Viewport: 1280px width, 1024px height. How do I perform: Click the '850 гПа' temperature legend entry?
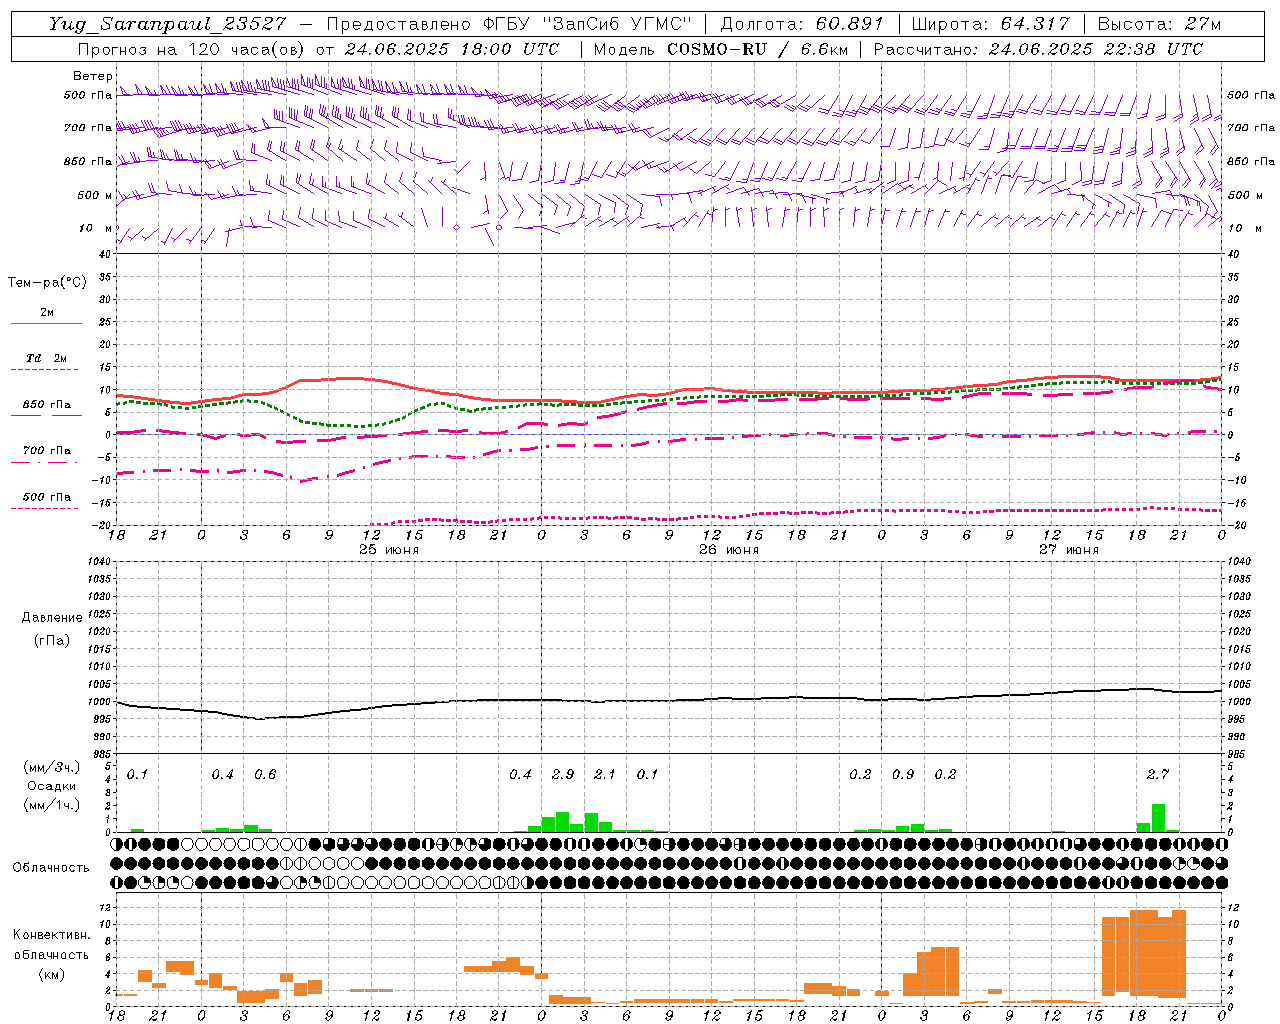tap(47, 405)
